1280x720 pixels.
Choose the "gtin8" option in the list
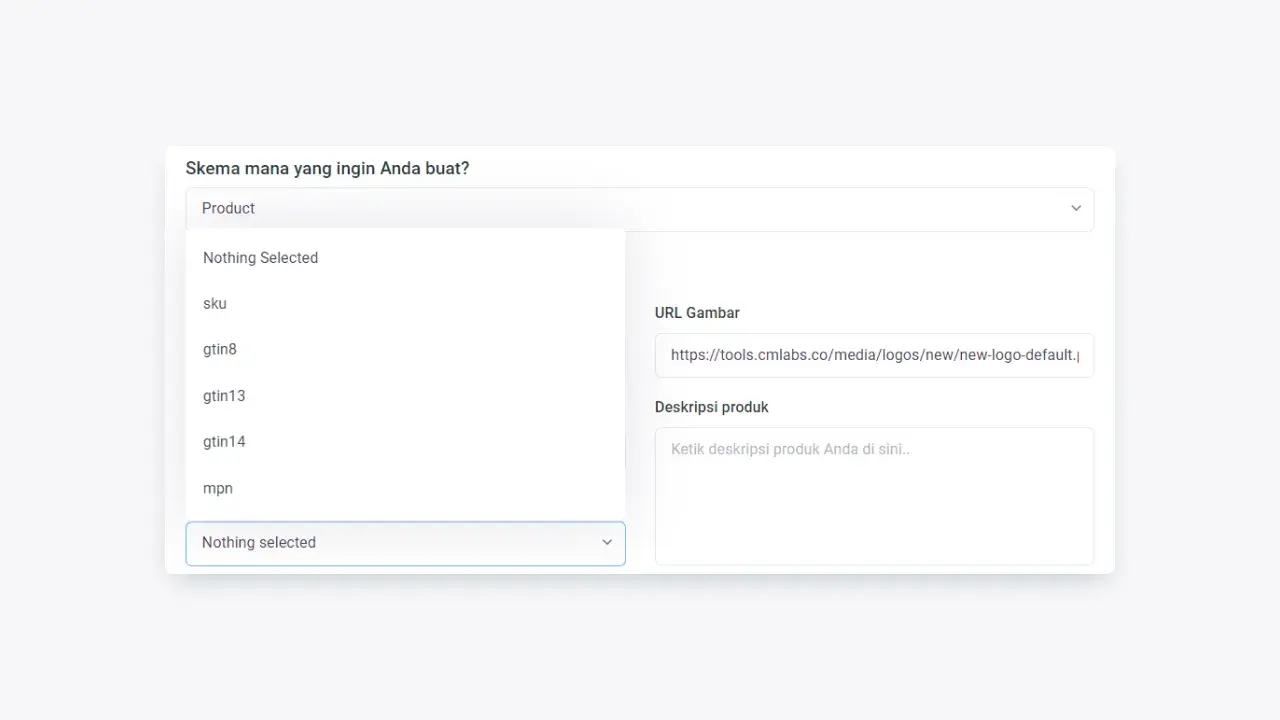click(220, 349)
